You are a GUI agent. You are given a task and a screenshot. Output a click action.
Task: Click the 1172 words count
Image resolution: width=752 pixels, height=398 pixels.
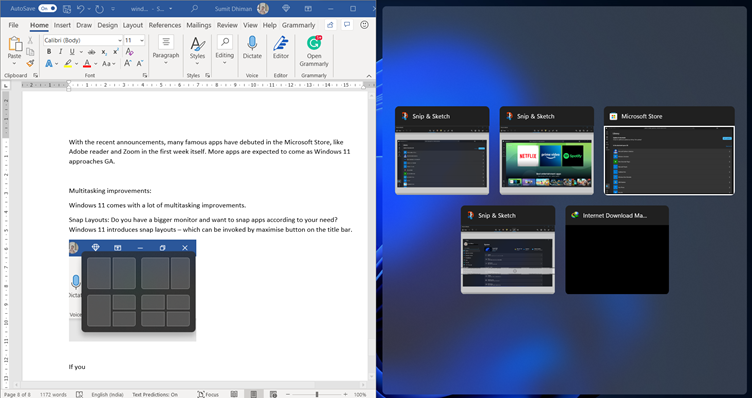tap(53, 394)
